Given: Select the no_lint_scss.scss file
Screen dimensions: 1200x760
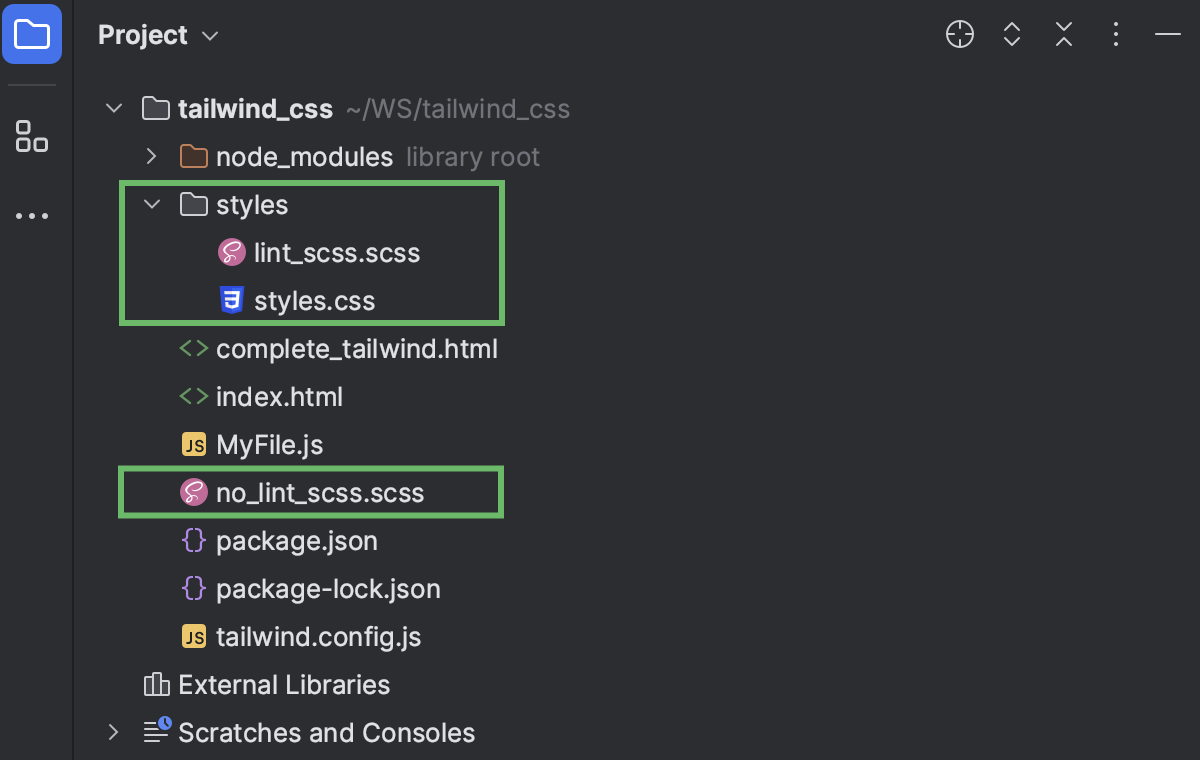Looking at the screenshot, I should point(320,492).
